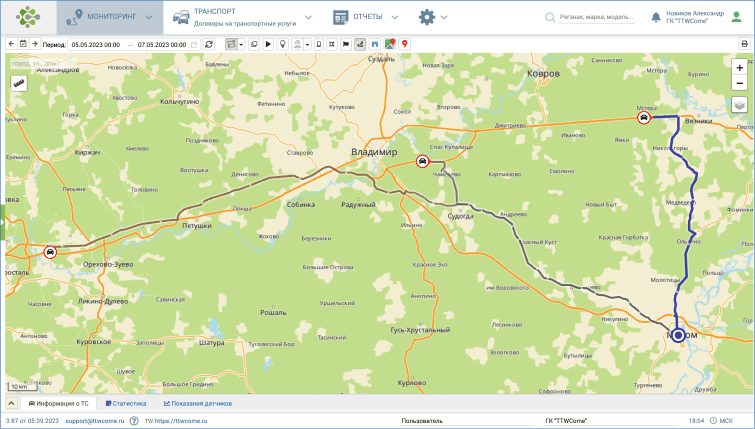Click the Murom blue vehicle marker

point(678,335)
